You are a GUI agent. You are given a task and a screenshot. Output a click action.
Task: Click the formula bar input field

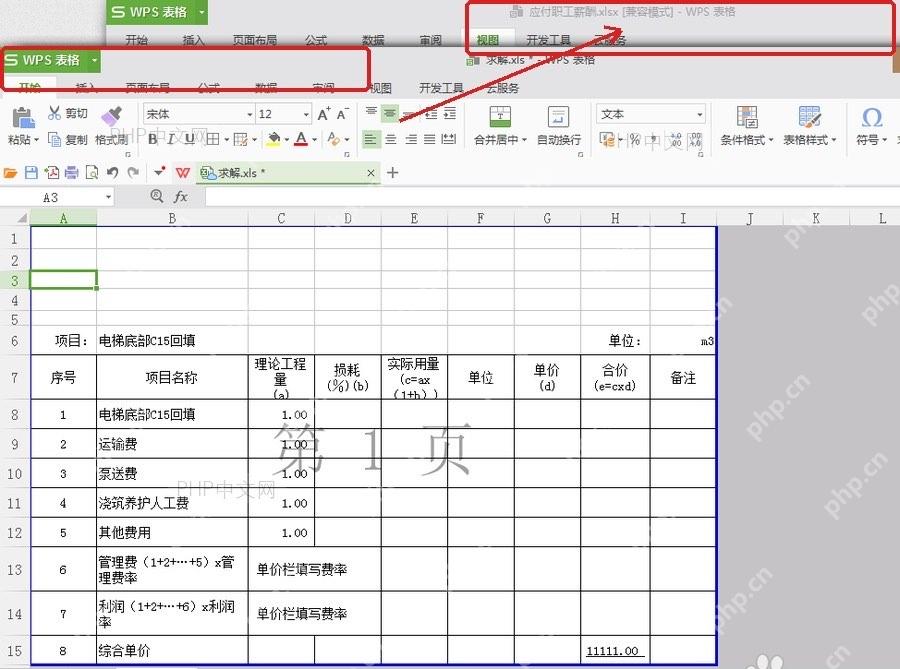tap(552, 197)
